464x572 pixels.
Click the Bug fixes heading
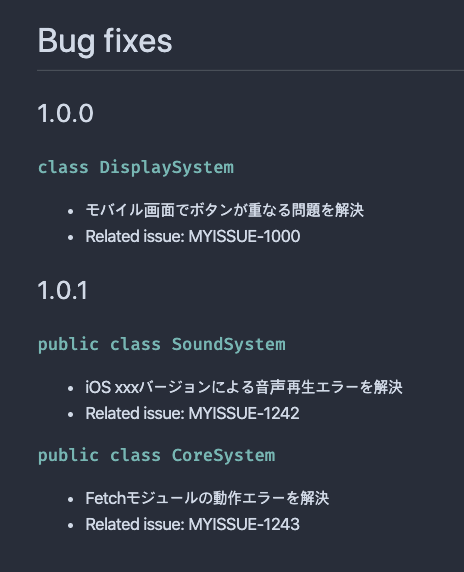point(105,41)
